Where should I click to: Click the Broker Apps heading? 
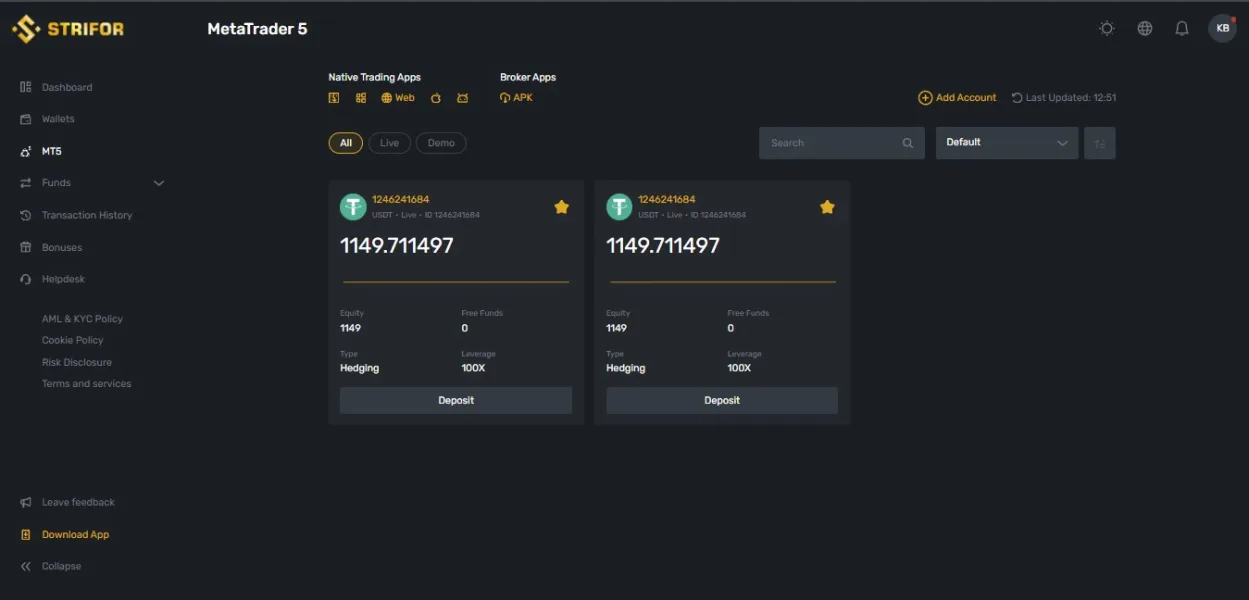point(528,77)
